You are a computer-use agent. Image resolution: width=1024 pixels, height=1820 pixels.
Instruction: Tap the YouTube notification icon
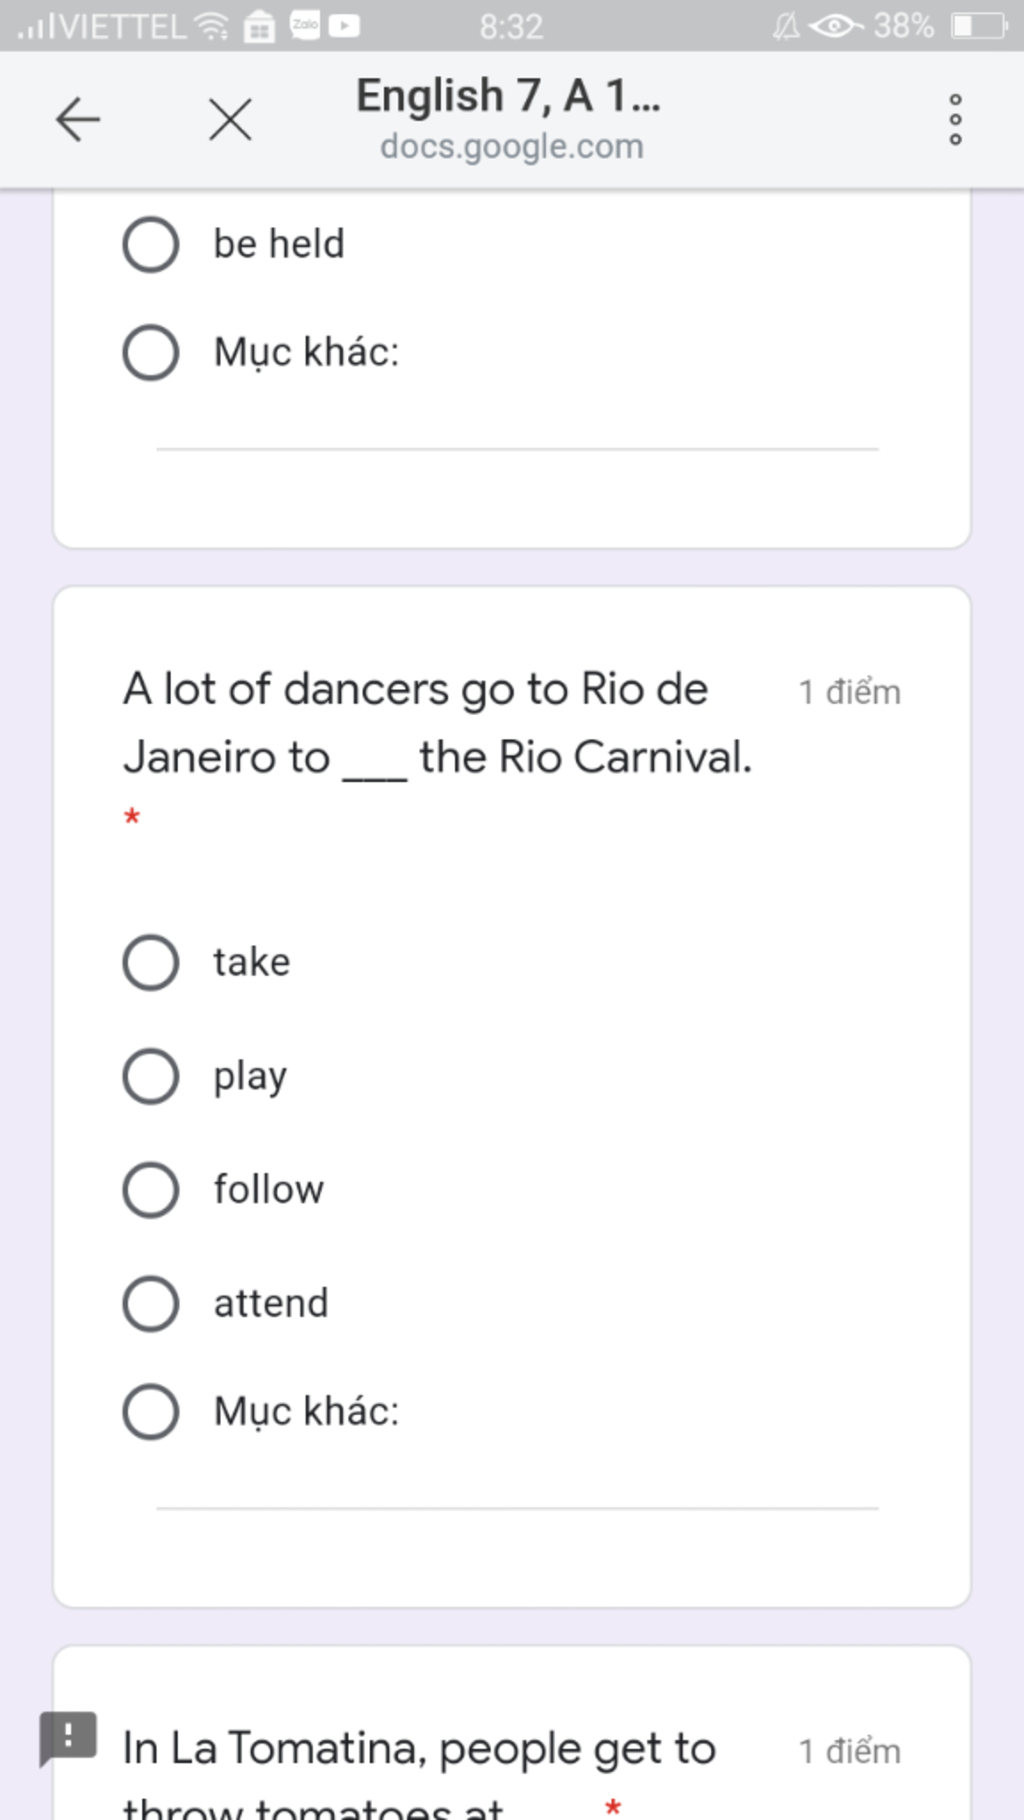[344, 26]
